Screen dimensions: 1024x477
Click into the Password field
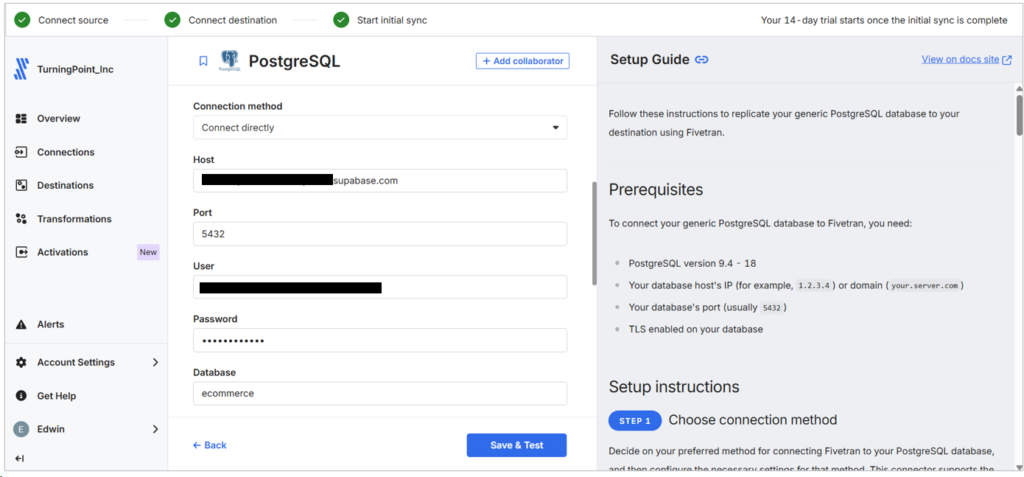point(380,340)
